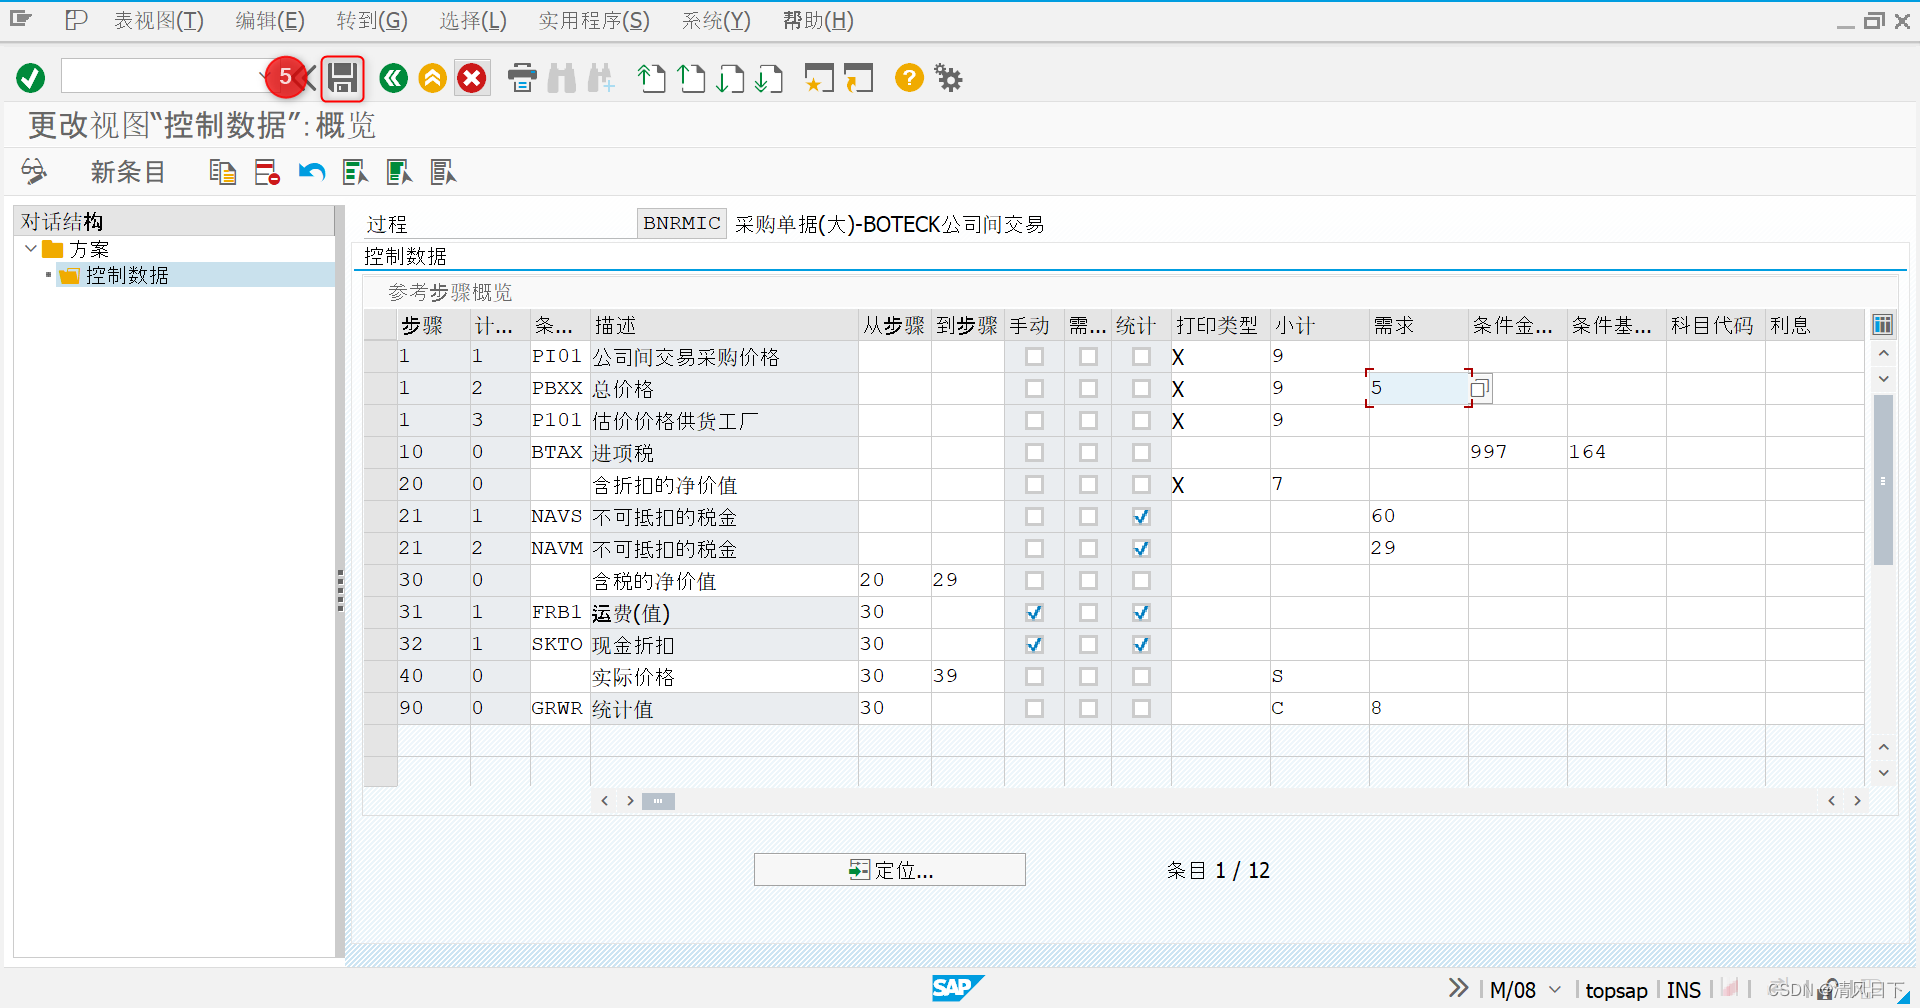
Task: Click into the command input field
Action: [160, 76]
